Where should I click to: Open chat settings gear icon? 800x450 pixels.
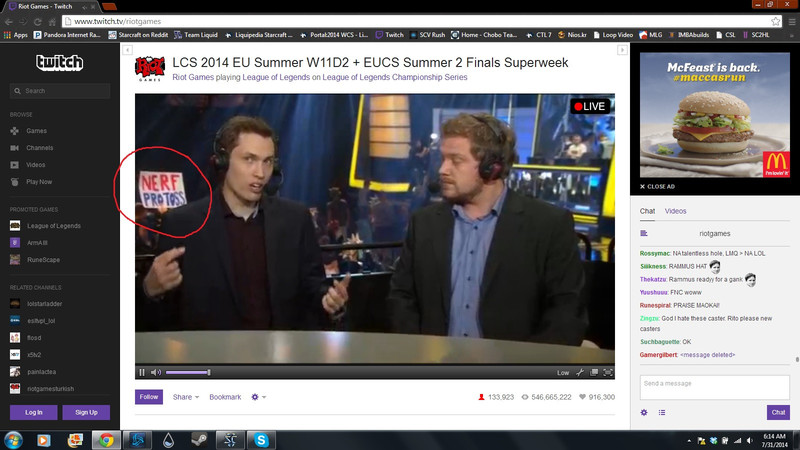[644, 413]
